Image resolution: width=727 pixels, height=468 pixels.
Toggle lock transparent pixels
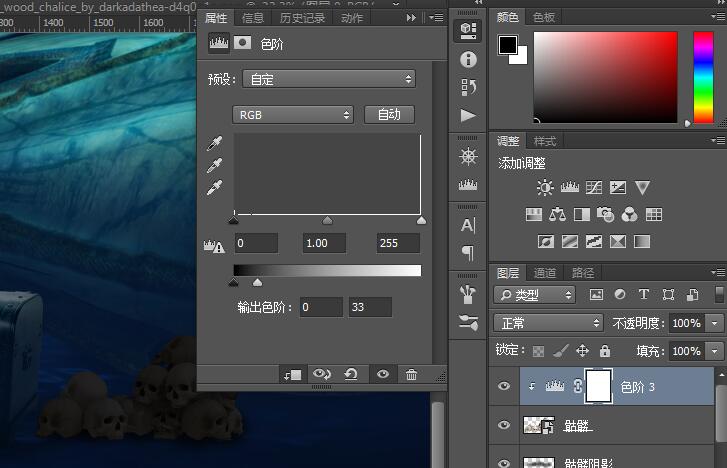point(538,351)
